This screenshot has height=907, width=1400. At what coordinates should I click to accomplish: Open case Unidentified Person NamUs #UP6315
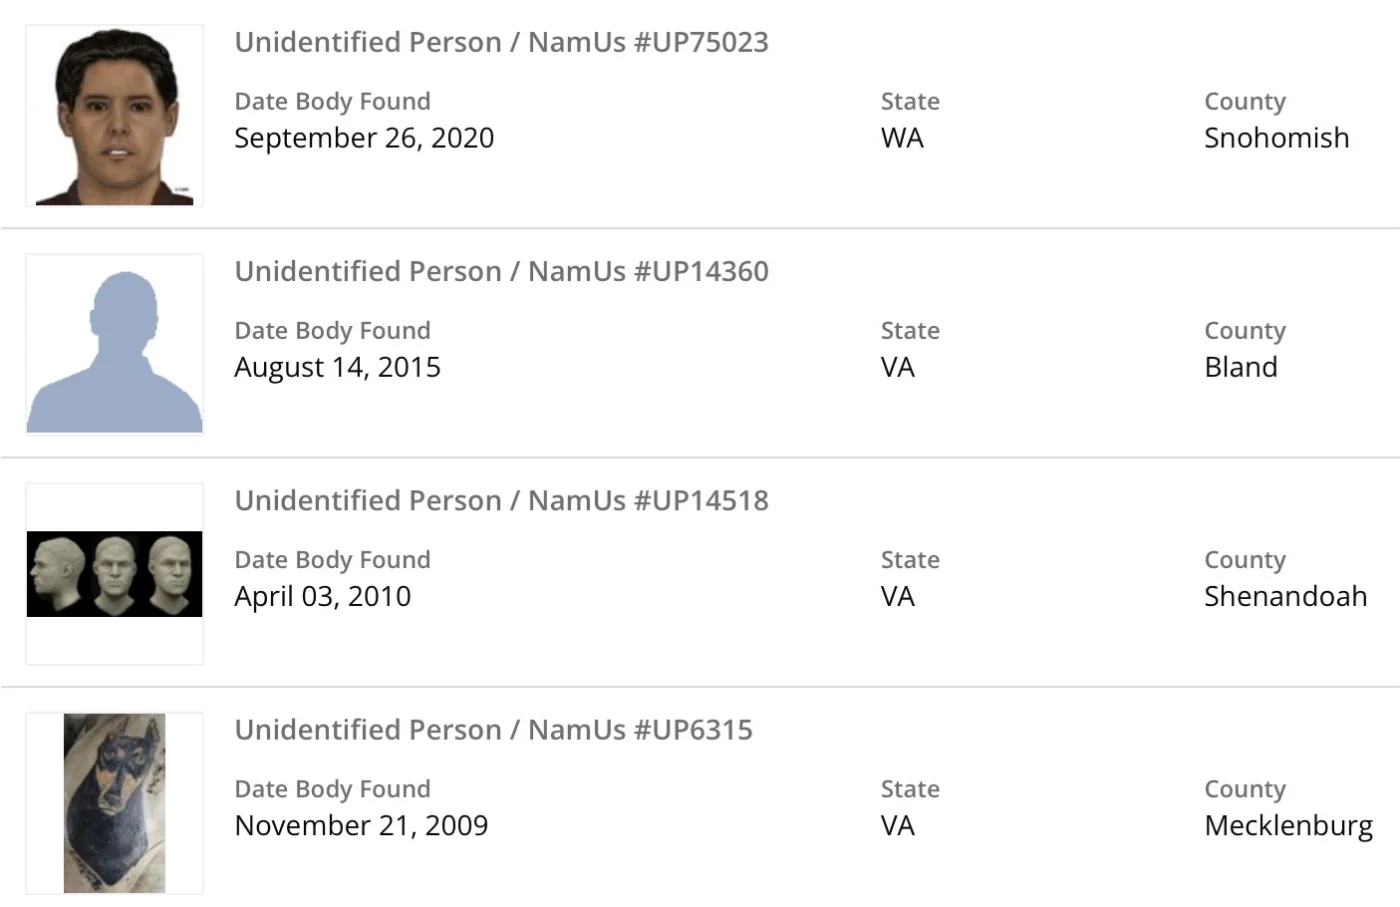tap(493, 729)
